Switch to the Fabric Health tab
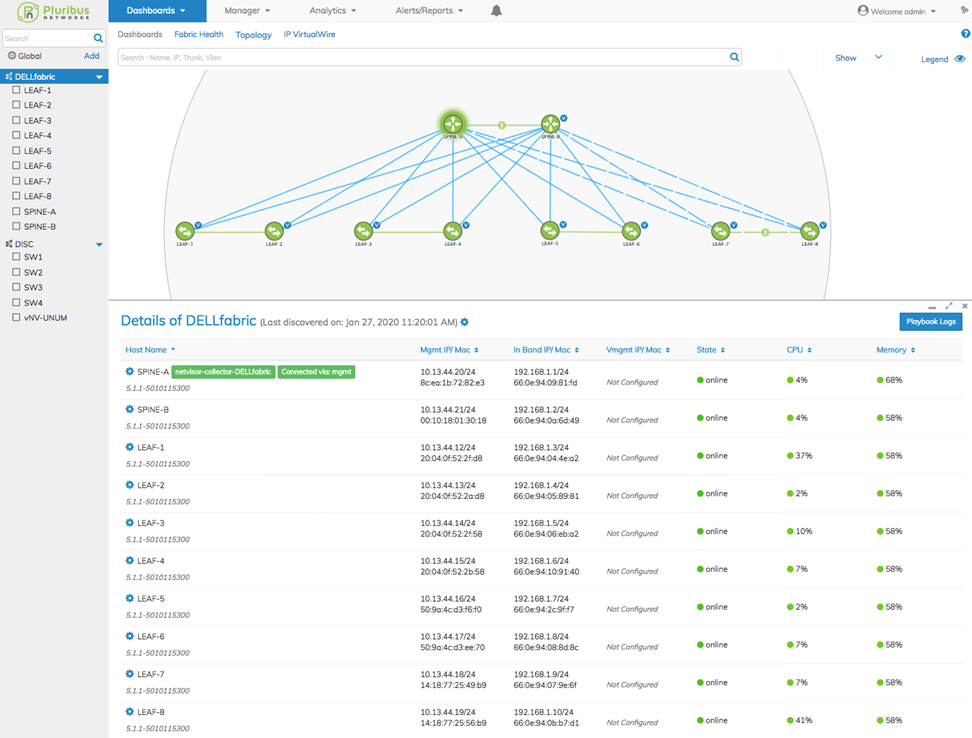The height and width of the screenshot is (738, 972). [199, 34]
